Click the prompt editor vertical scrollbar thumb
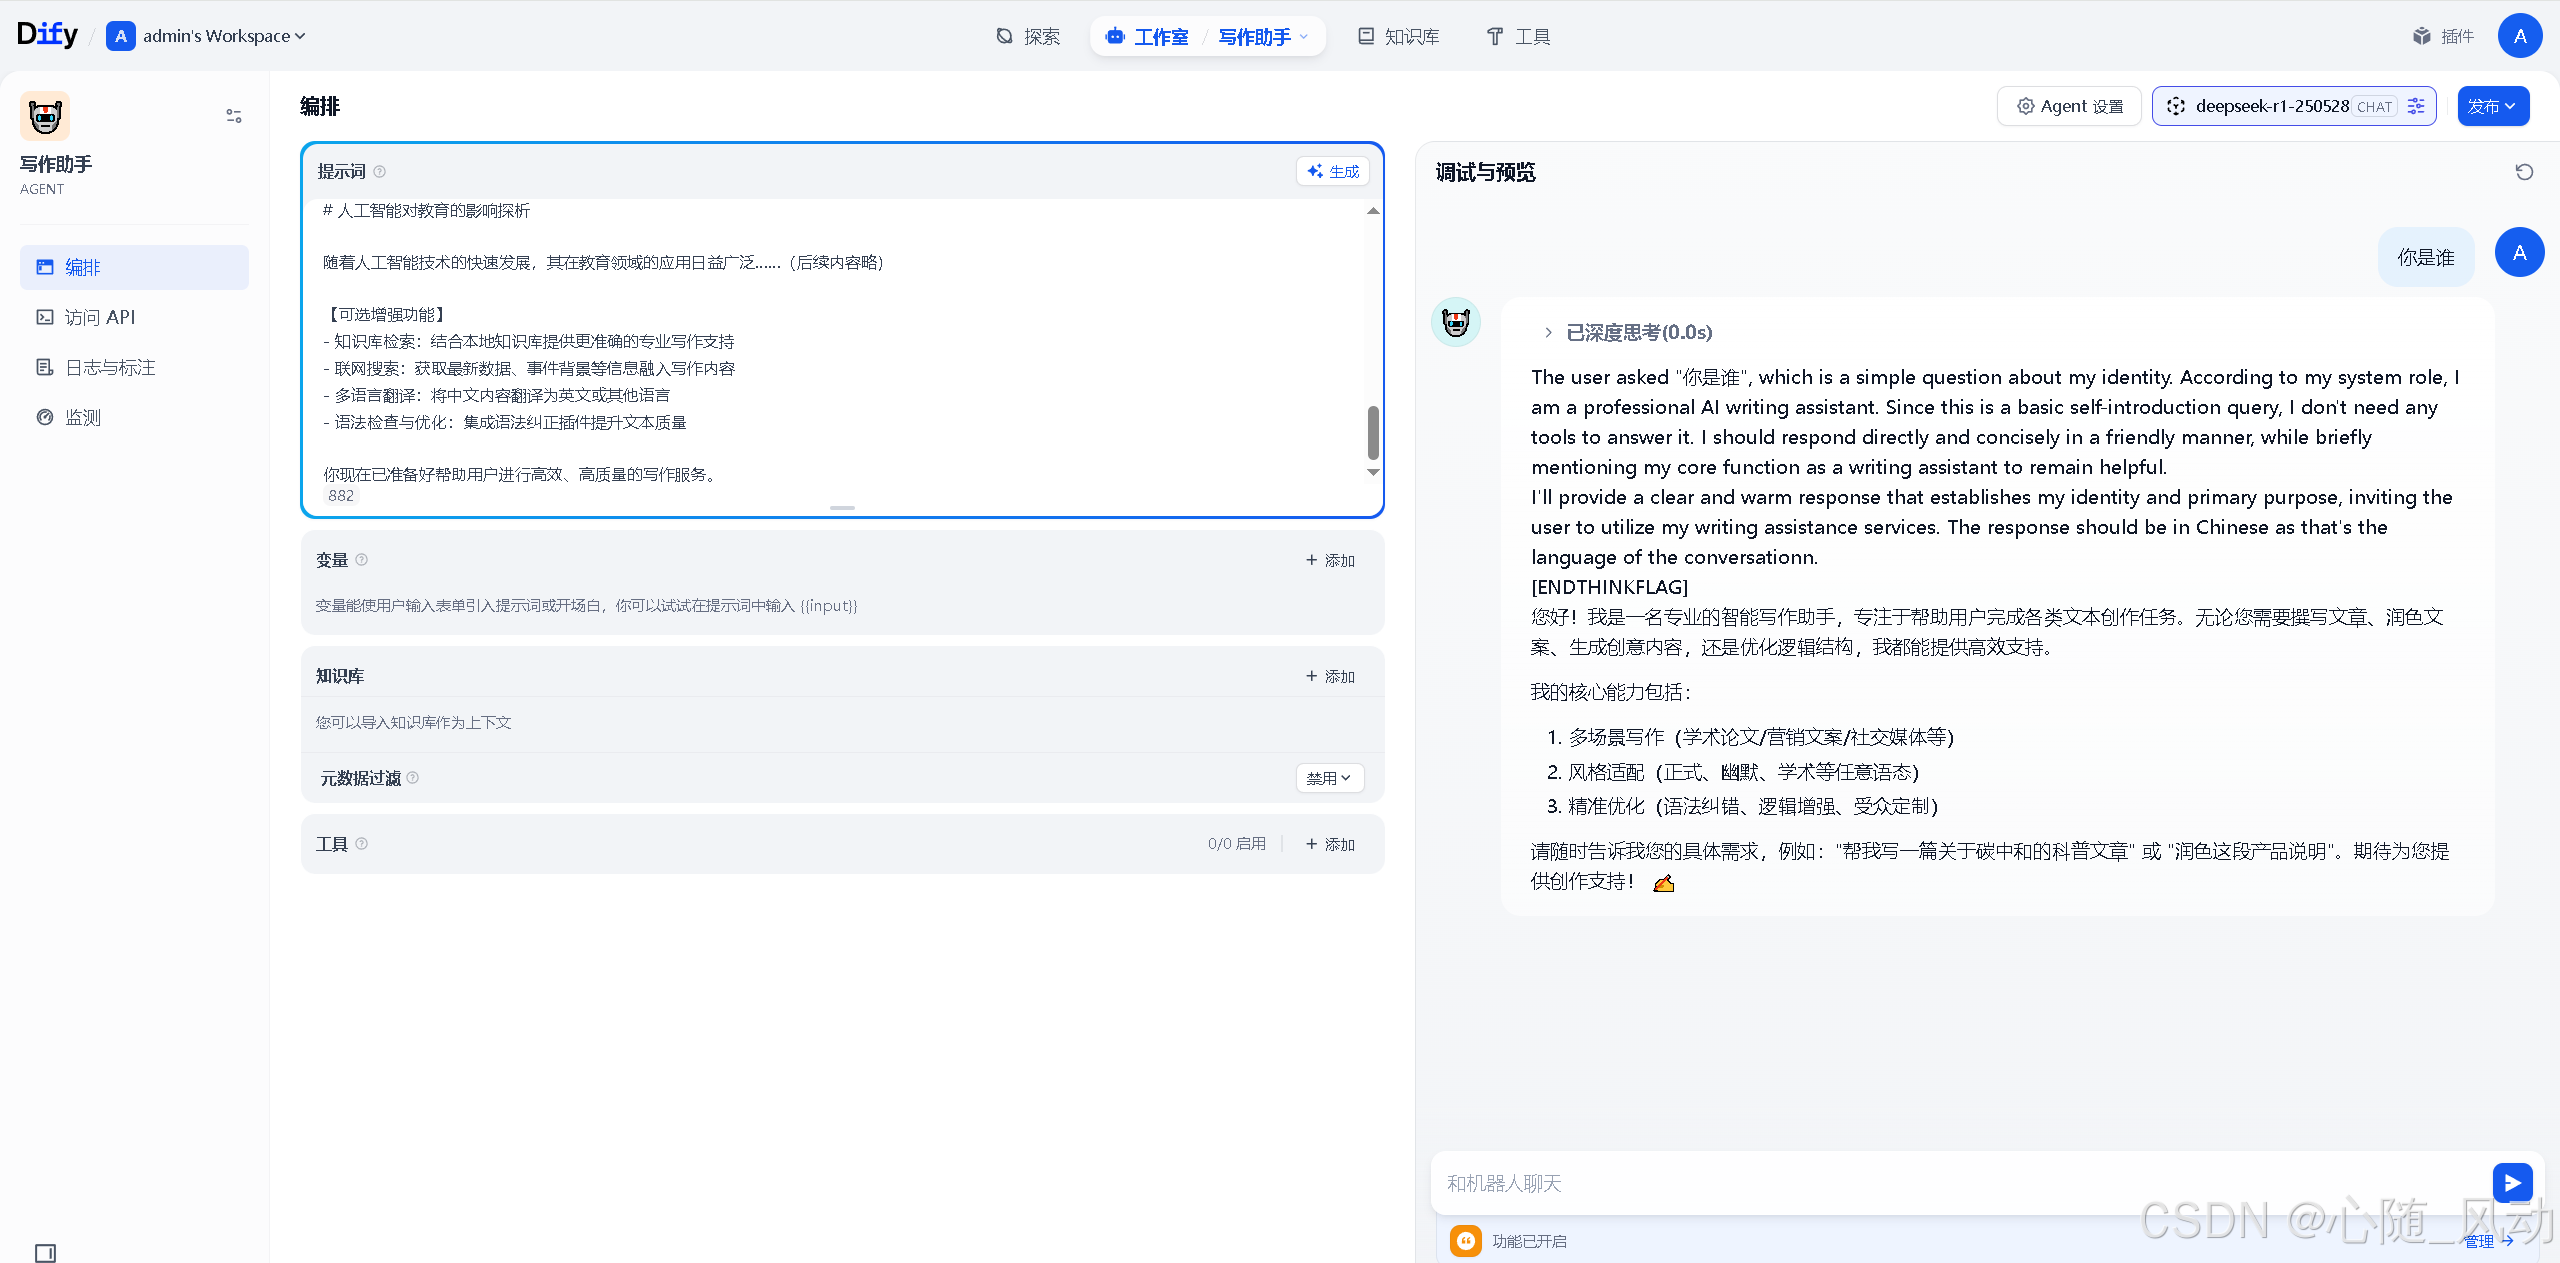Screen dimensions: 2560x1263 tap(1373, 432)
